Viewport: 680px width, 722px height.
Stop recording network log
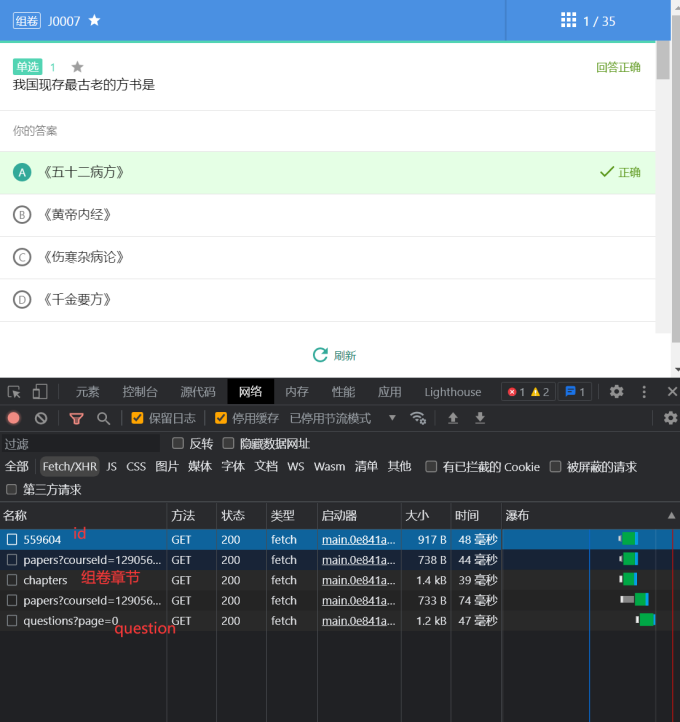tap(14, 418)
